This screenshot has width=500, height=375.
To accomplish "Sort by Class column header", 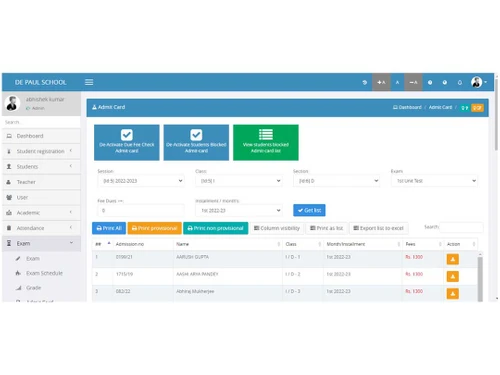I will [x=303, y=244].
